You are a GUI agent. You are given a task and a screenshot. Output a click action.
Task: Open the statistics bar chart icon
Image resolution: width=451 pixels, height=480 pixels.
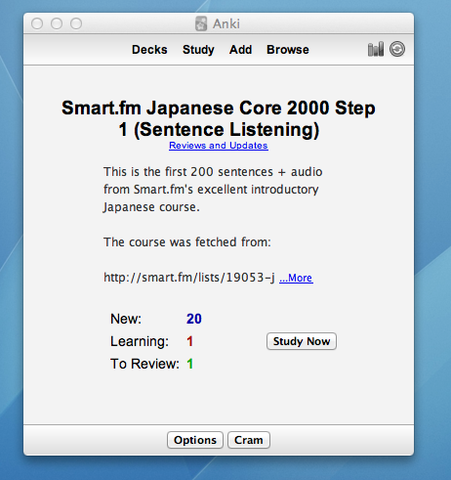tap(376, 49)
